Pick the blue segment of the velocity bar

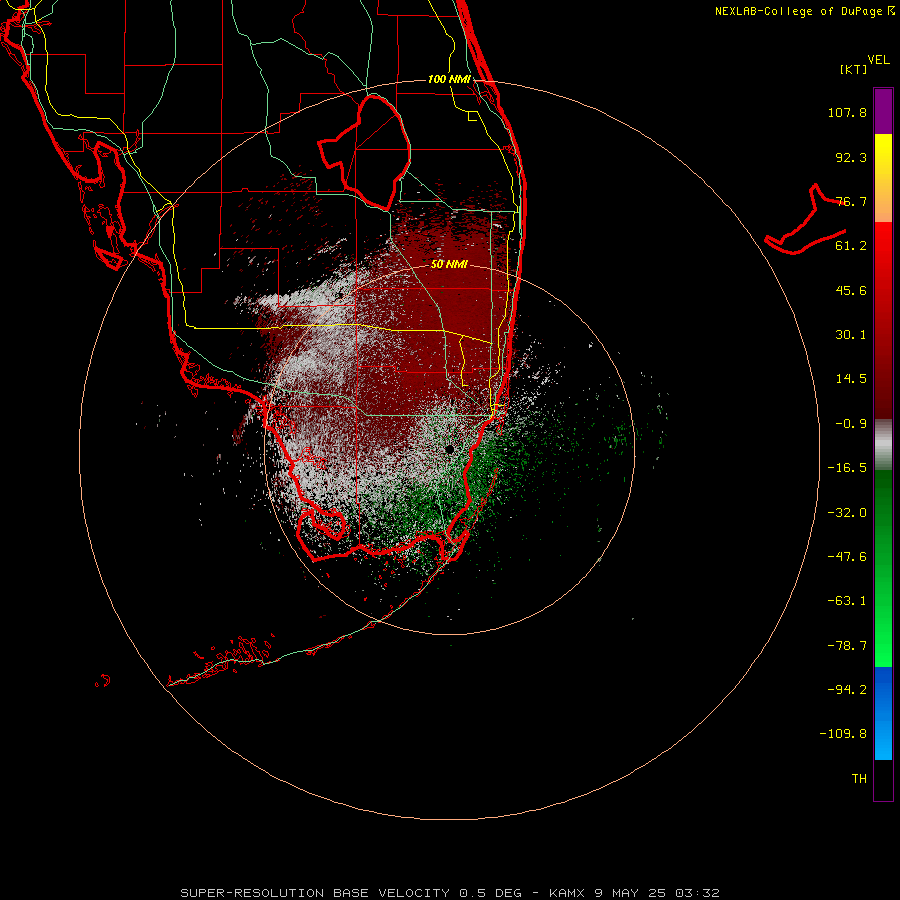[x=883, y=713]
